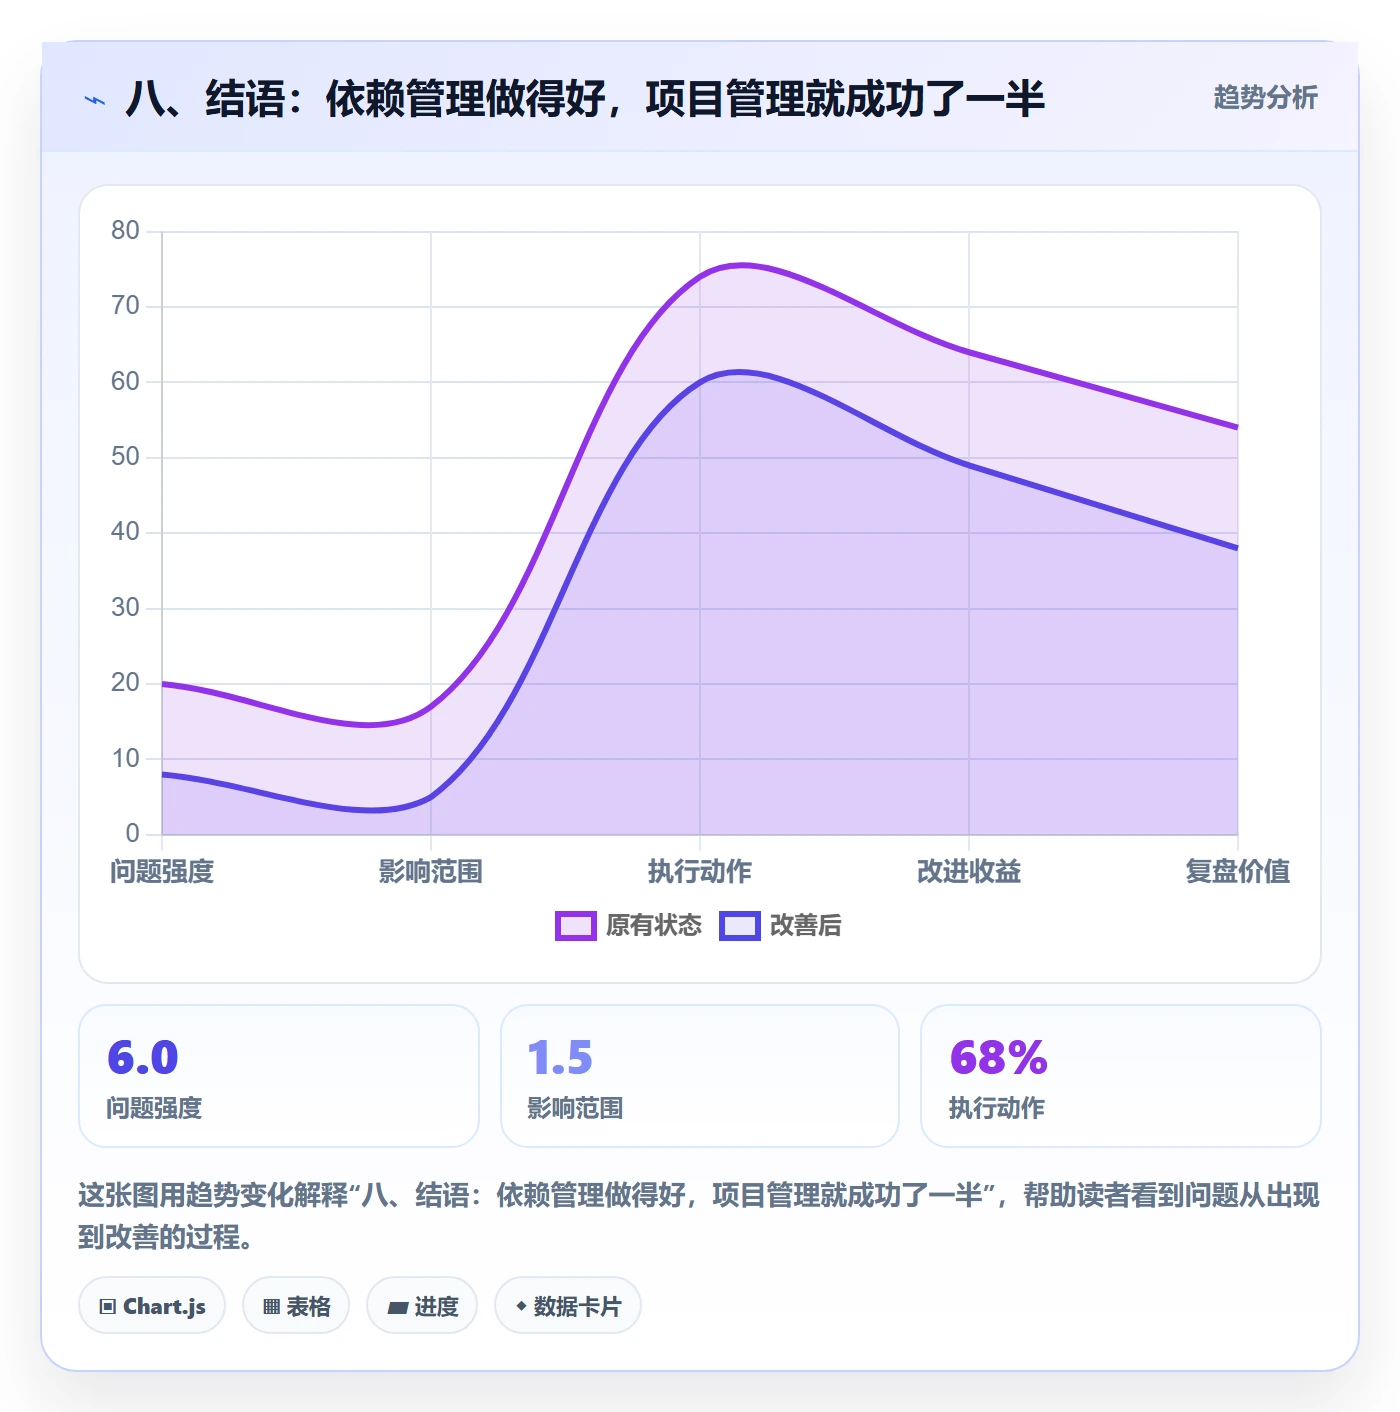Click the 68% value
The width and height of the screenshot is (1400, 1412).
(998, 1057)
